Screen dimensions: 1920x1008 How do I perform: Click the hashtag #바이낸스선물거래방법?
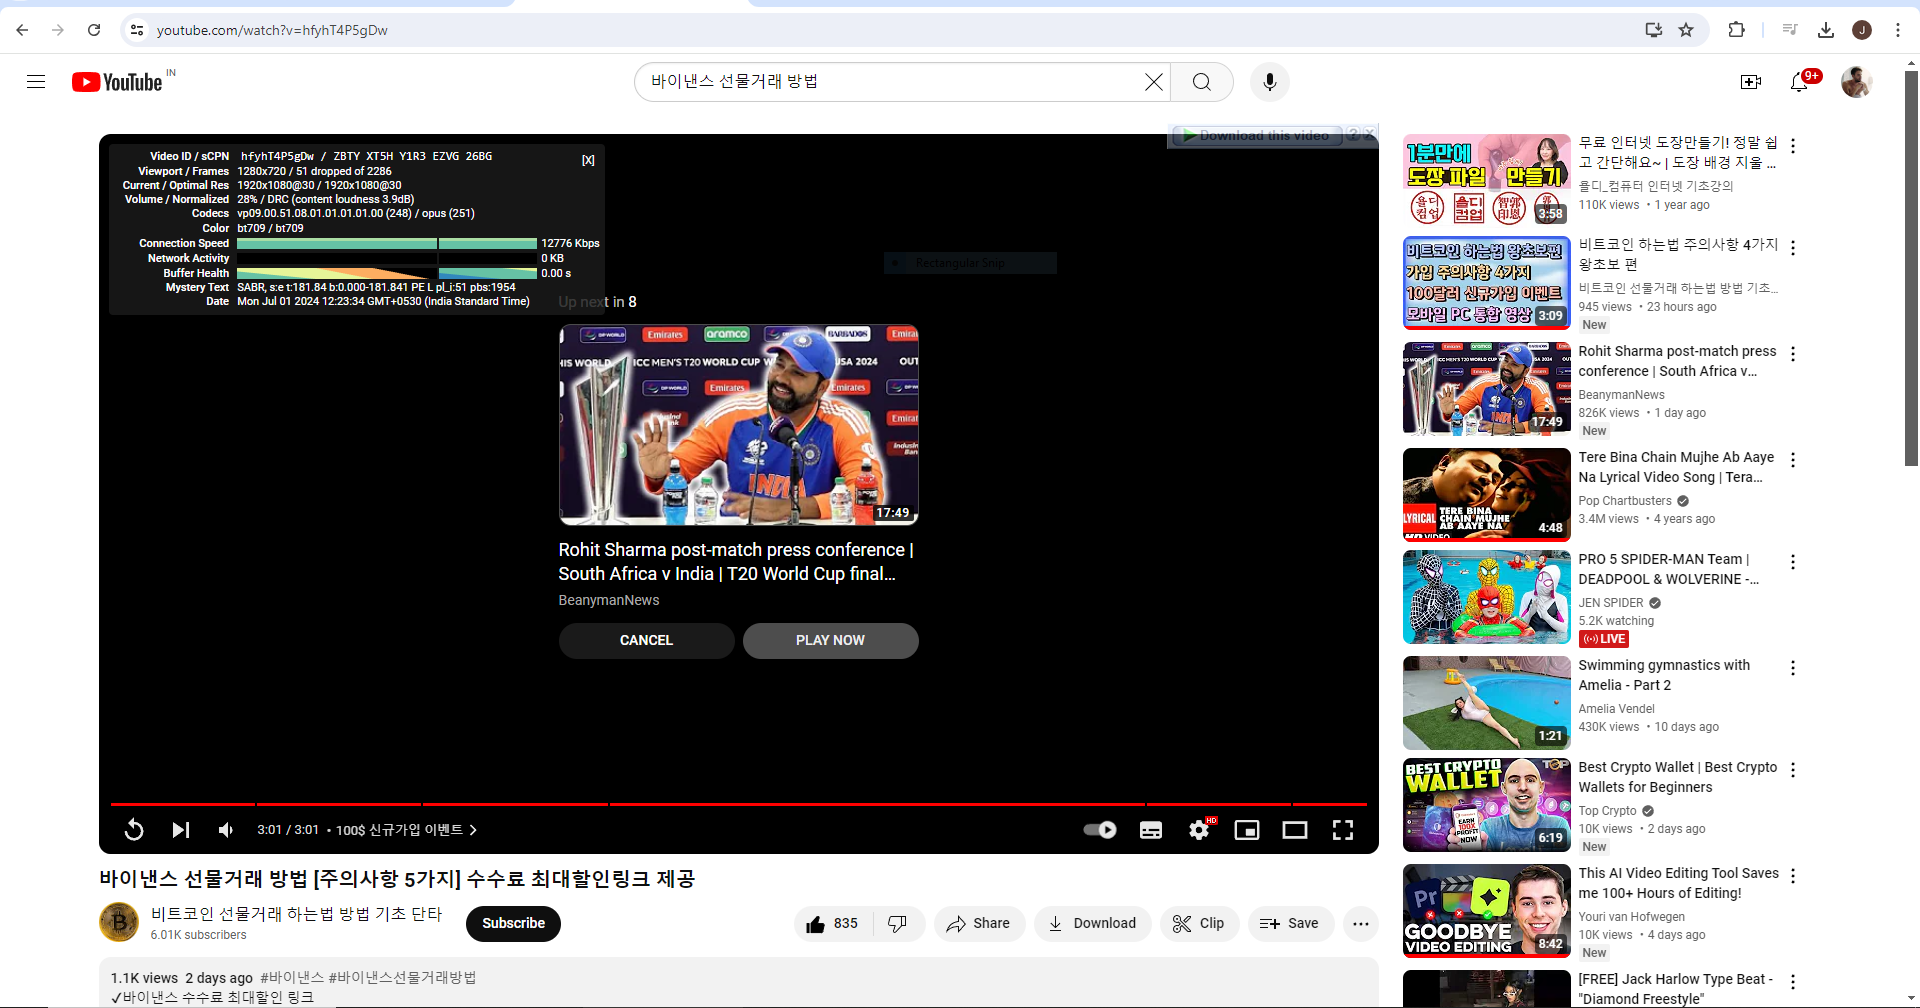point(402,978)
